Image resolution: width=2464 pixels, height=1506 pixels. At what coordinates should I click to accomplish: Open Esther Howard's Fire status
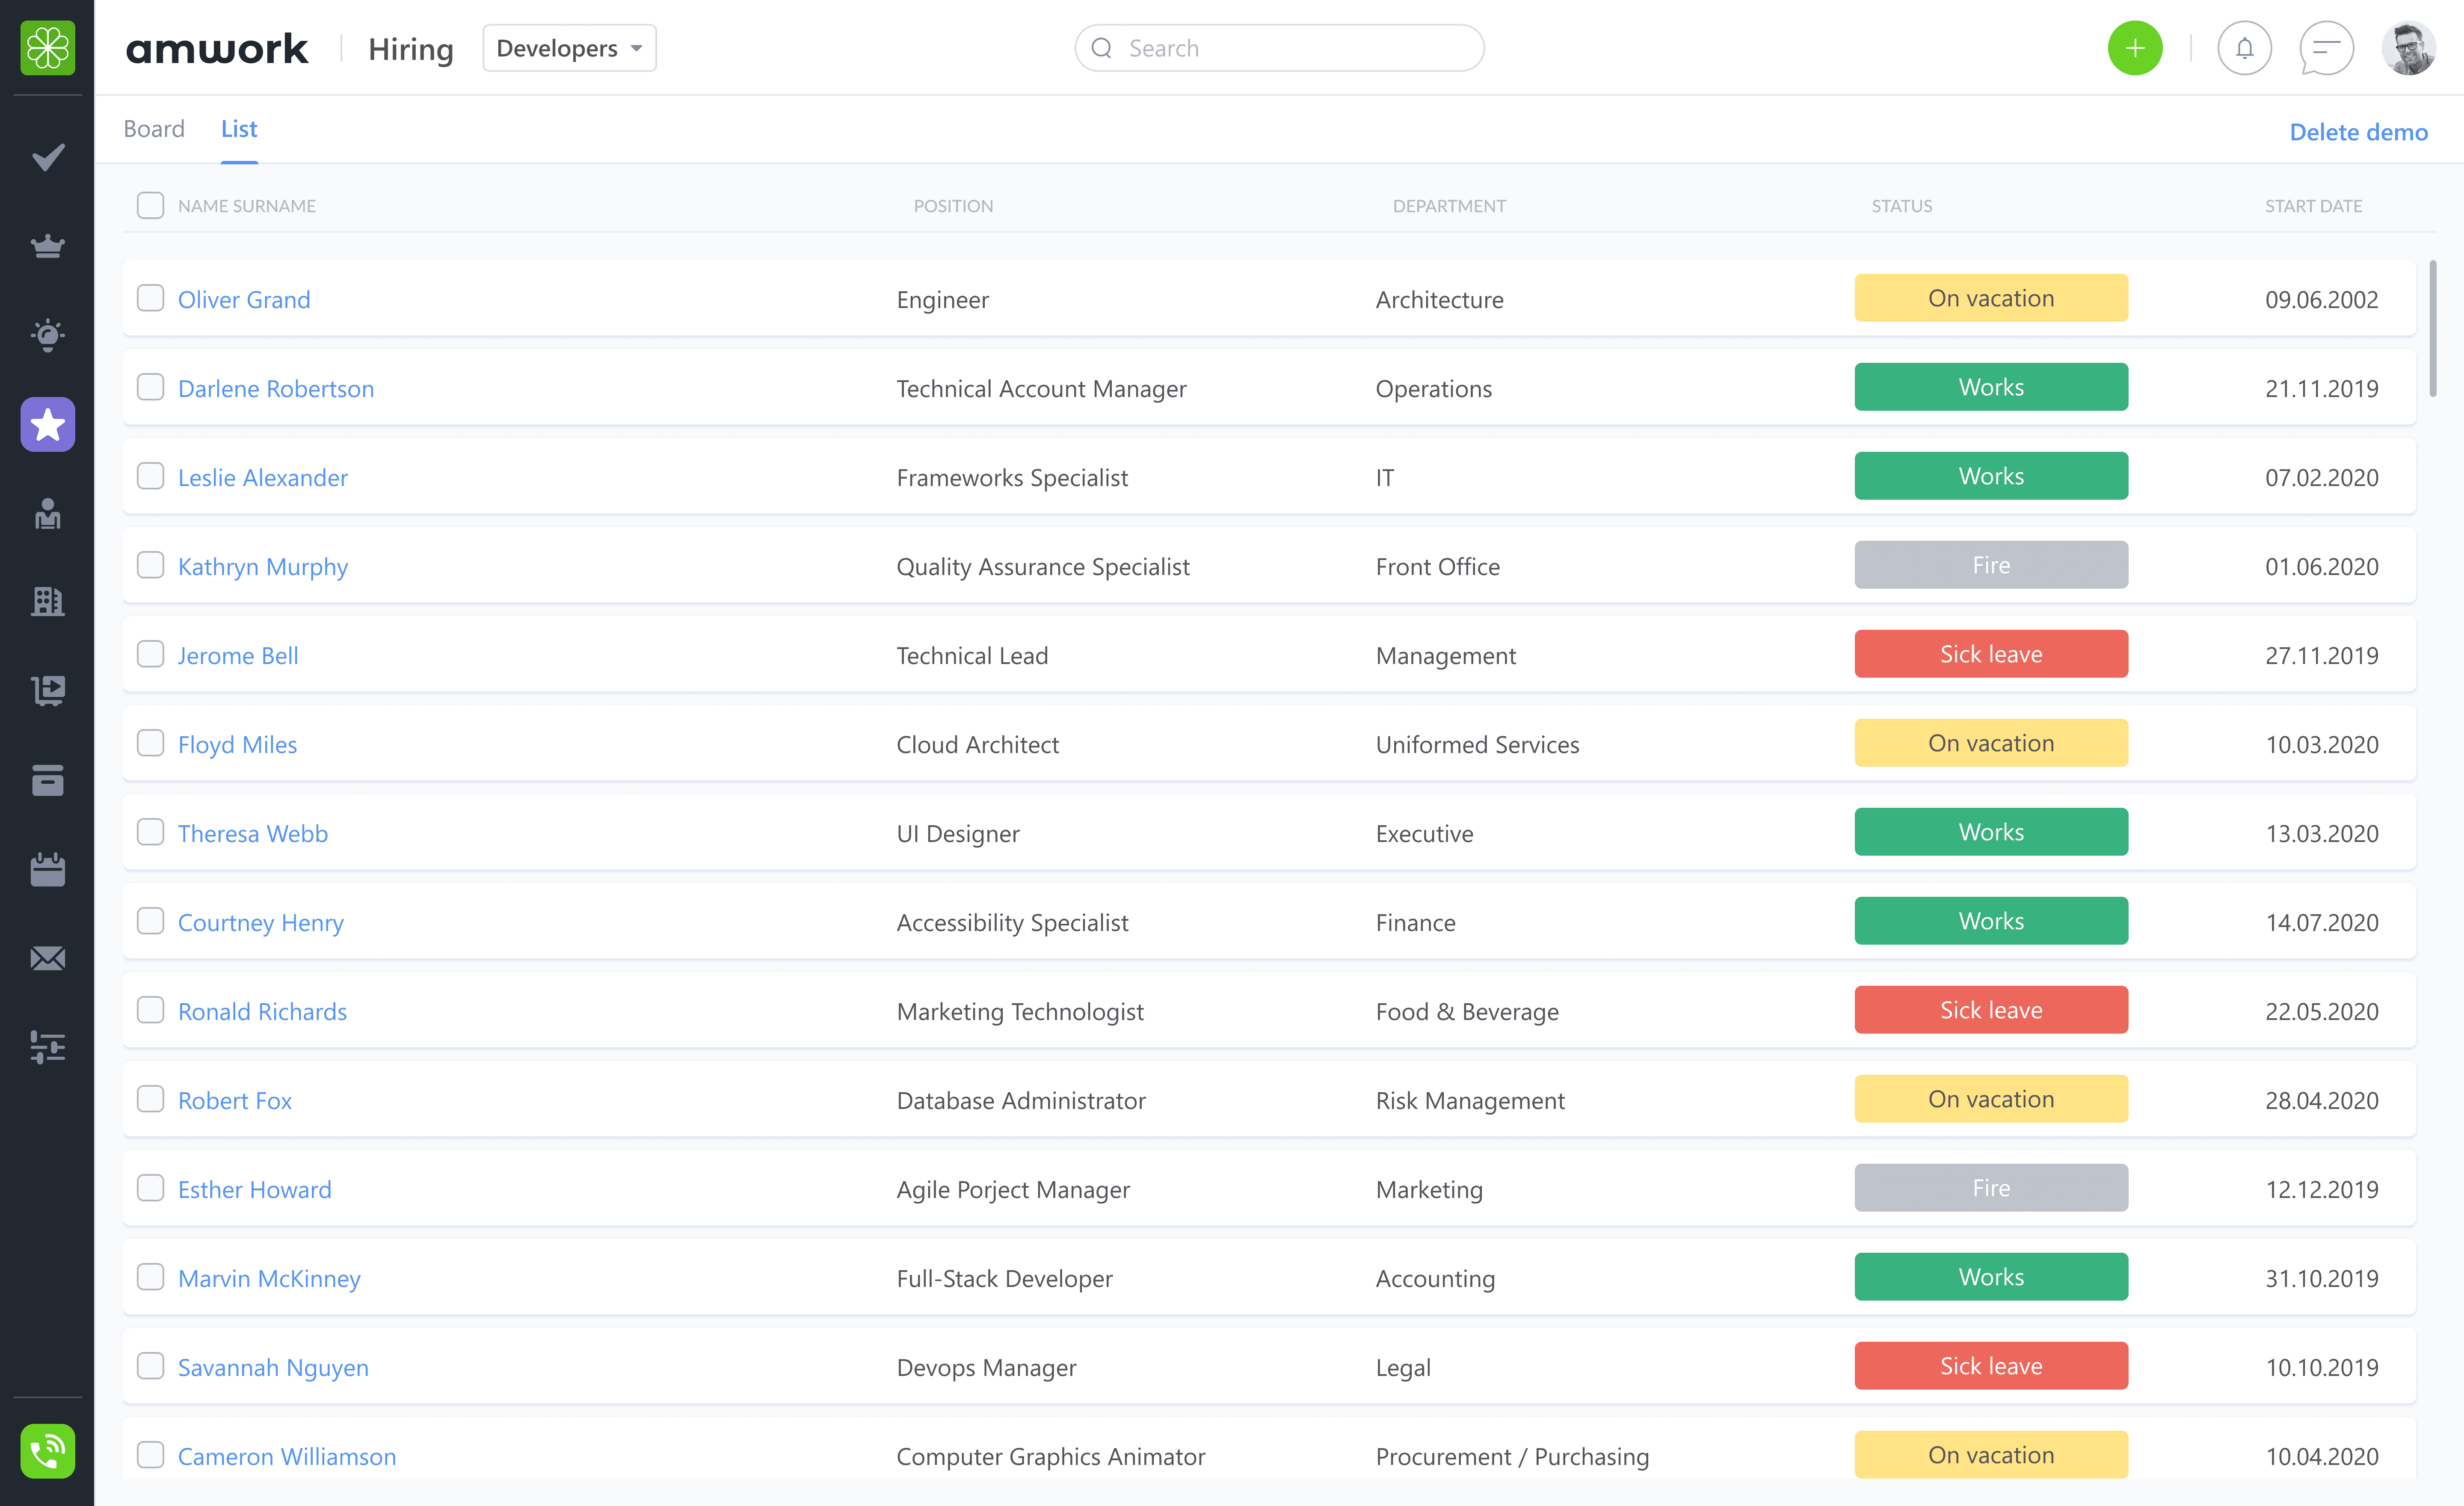click(1991, 1188)
